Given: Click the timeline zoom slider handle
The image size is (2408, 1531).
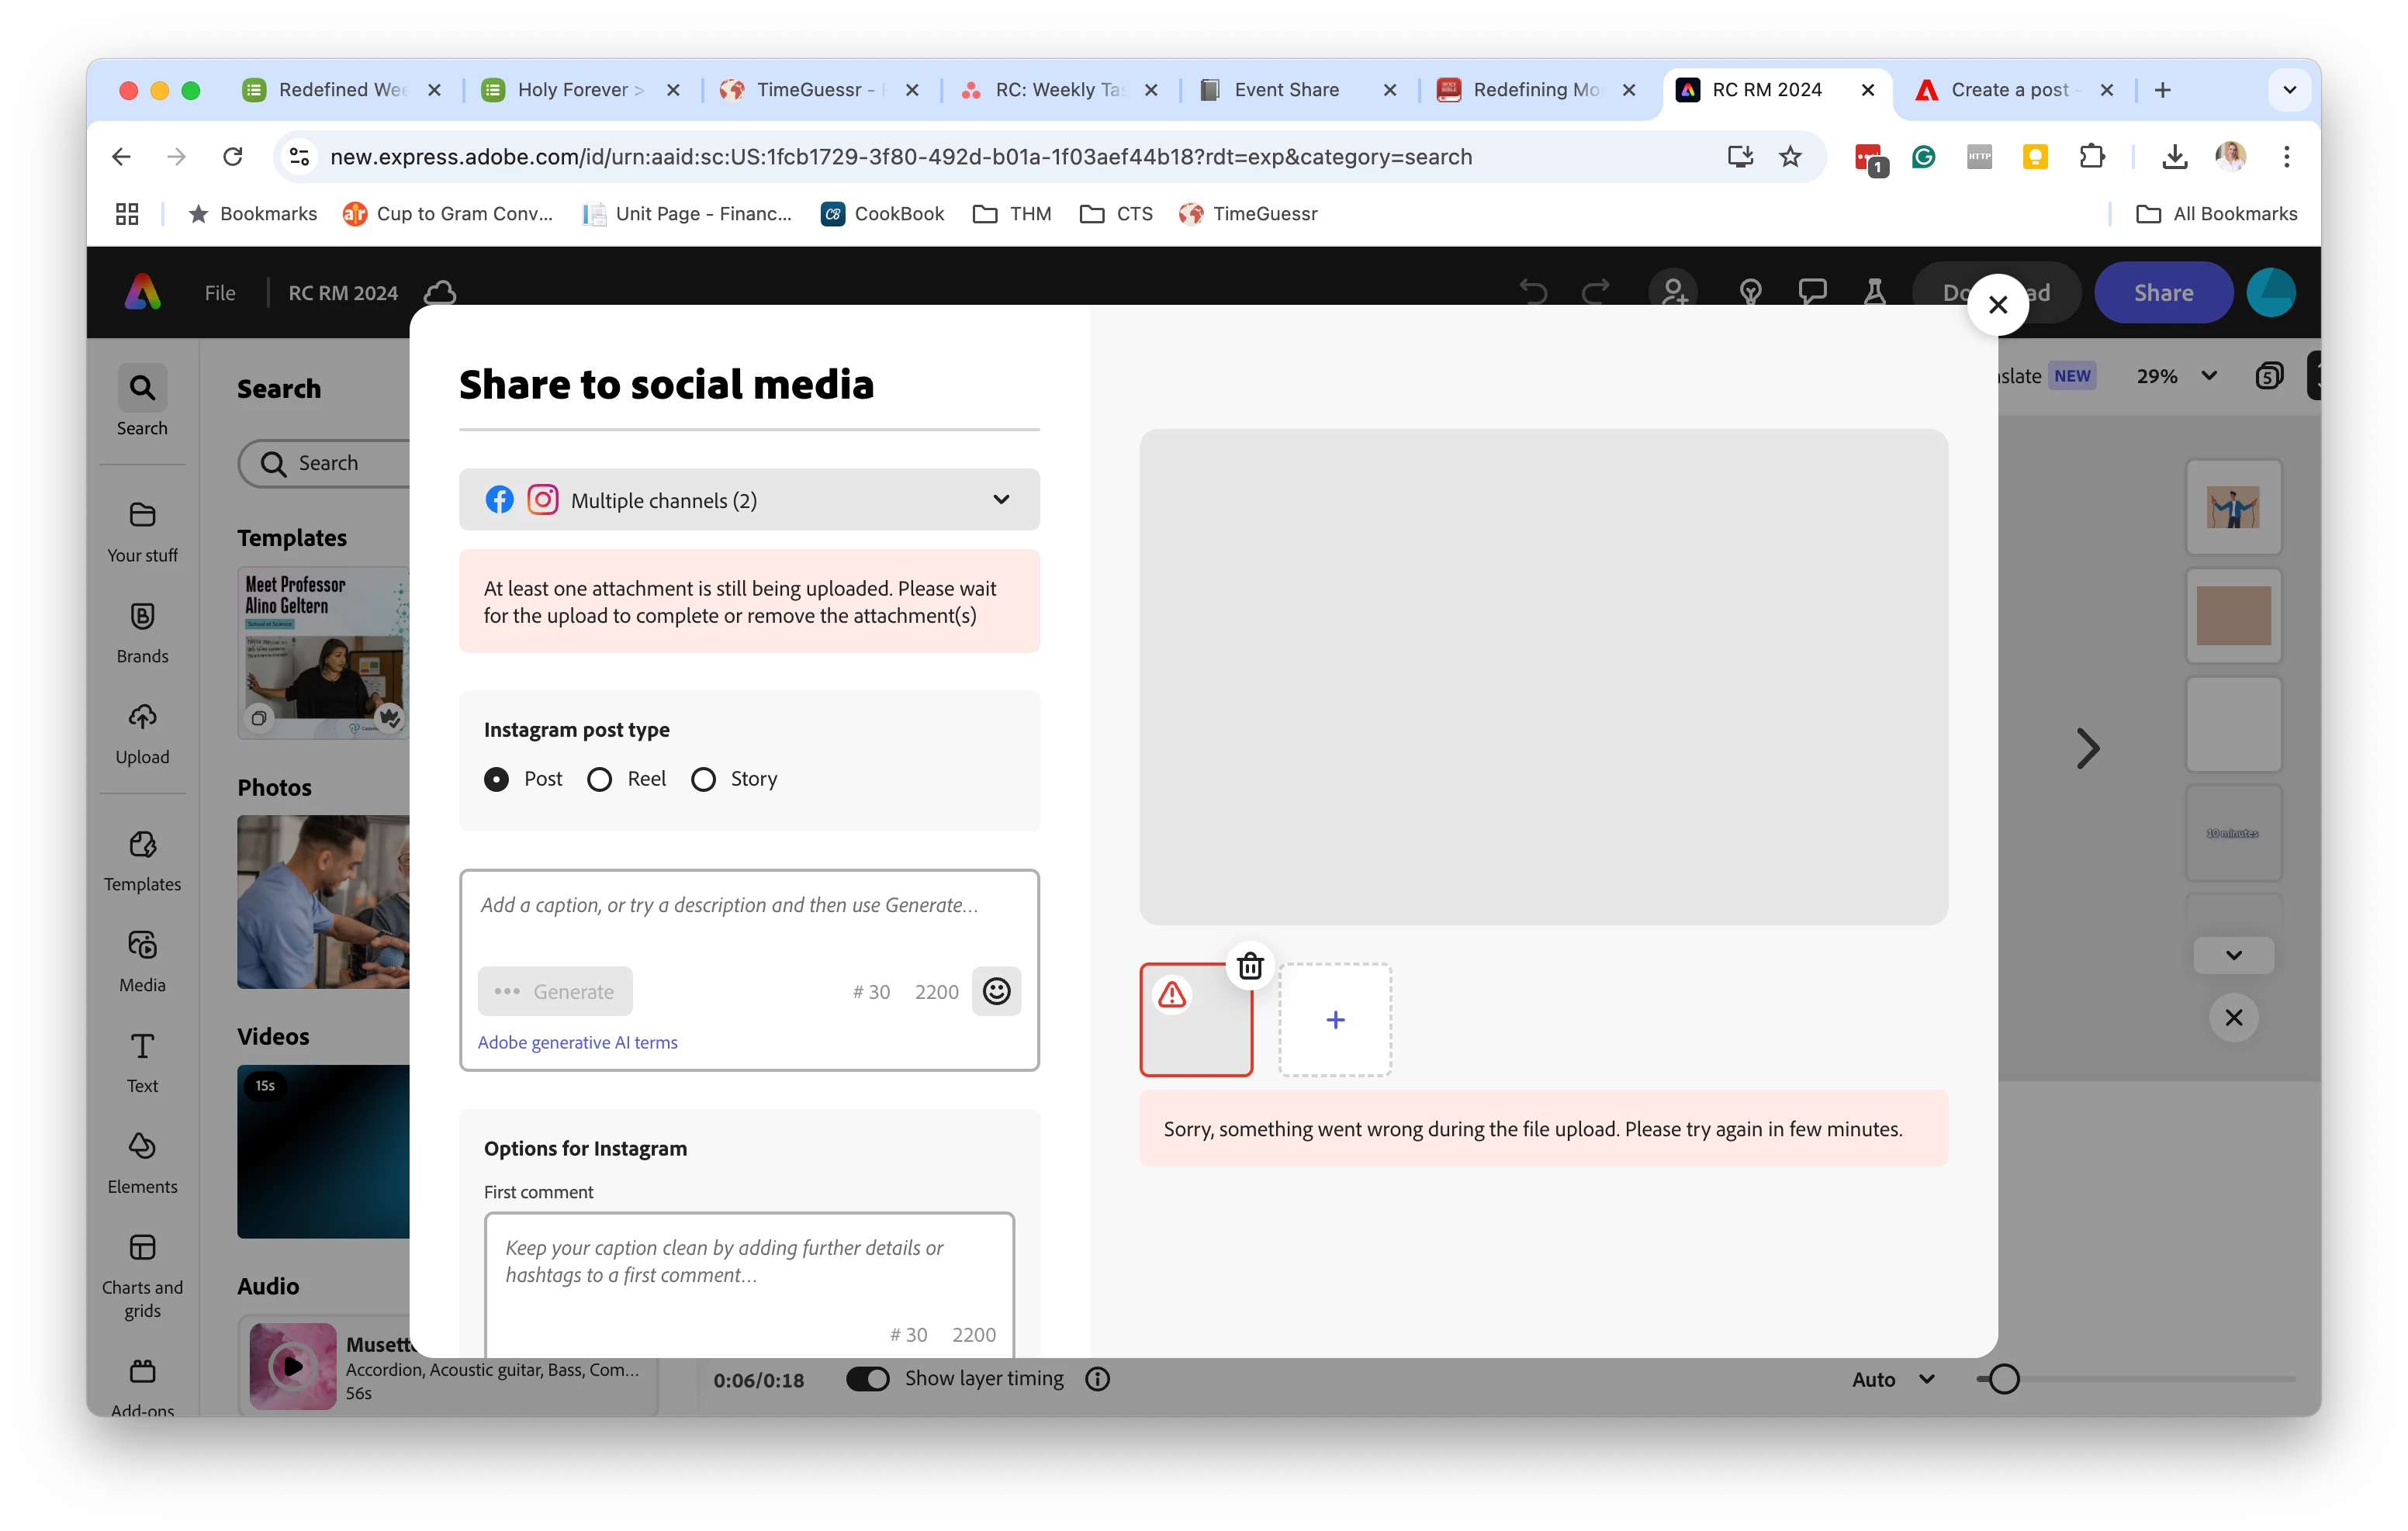Looking at the screenshot, I should tap(2003, 1379).
